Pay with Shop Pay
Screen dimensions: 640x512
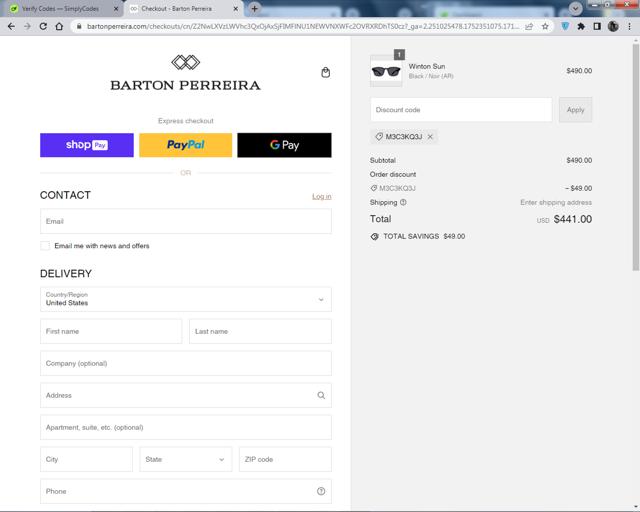click(x=87, y=145)
